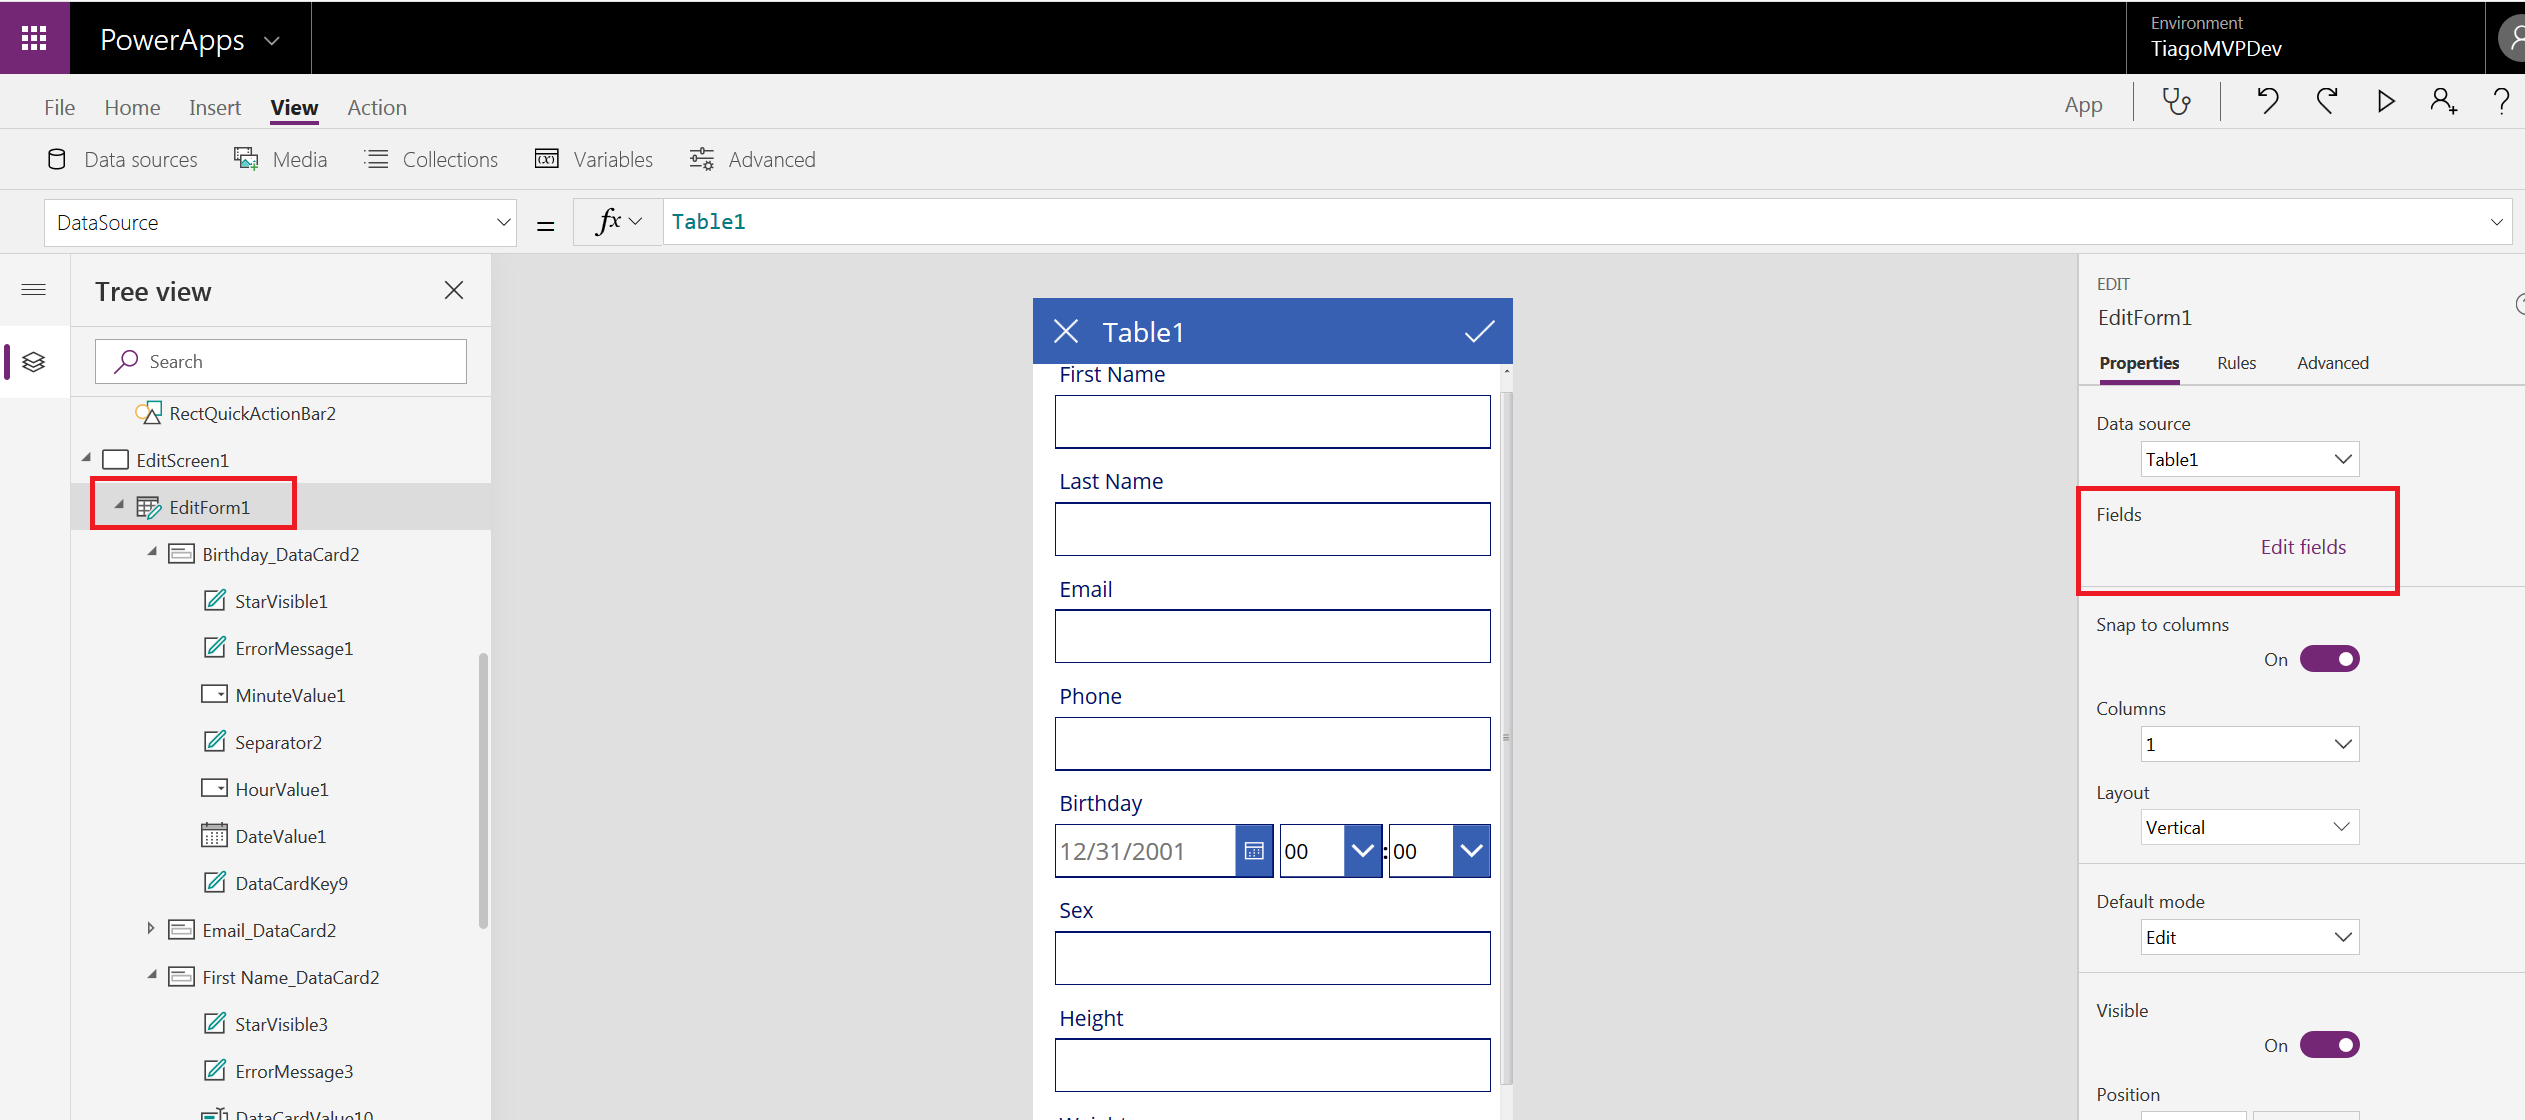Open the Insert menu tab
This screenshot has height=1120, width=2525.
tap(215, 108)
